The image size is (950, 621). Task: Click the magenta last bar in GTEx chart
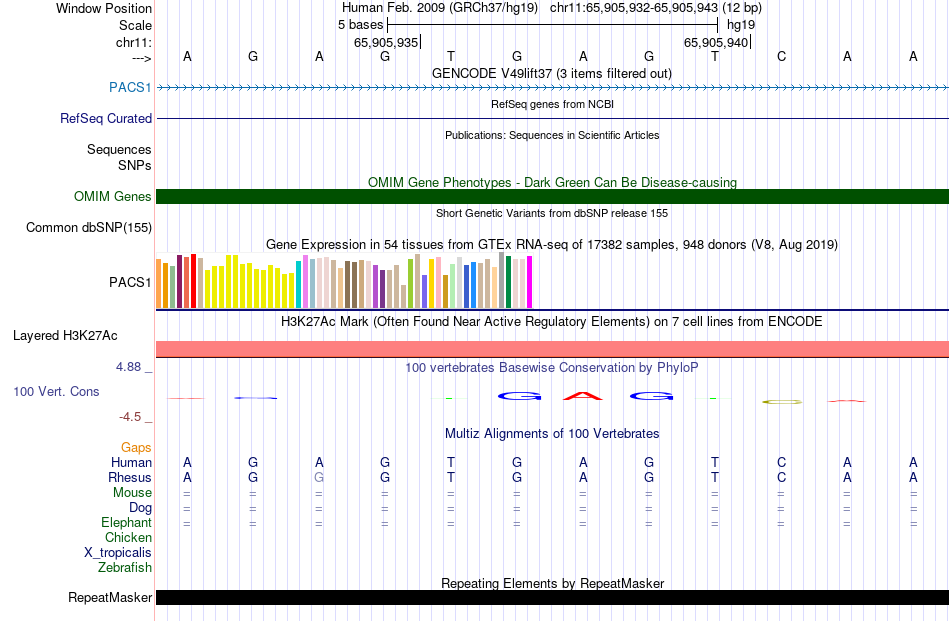coord(530,282)
